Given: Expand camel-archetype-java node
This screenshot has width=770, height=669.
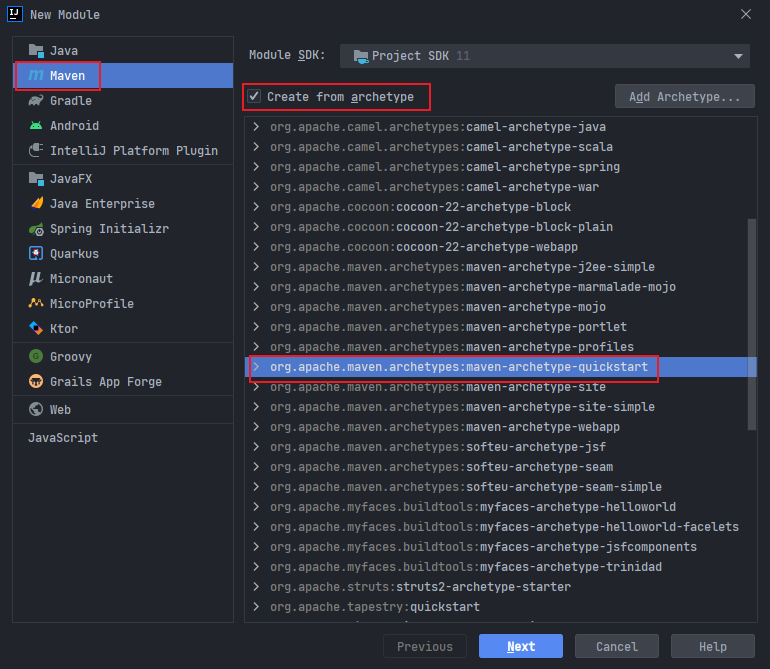Looking at the screenshot, I should (256, 127).
